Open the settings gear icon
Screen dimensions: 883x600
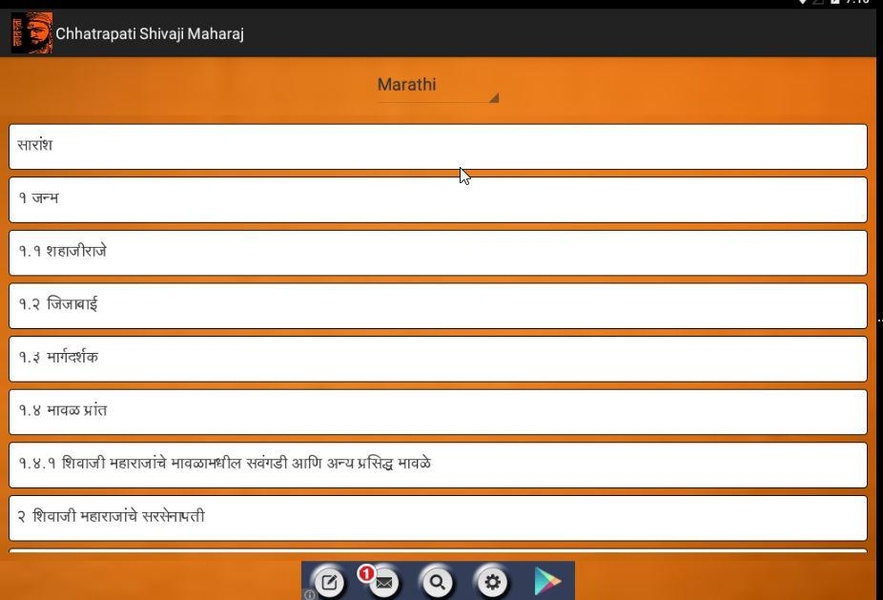click(x=492, y=582)
